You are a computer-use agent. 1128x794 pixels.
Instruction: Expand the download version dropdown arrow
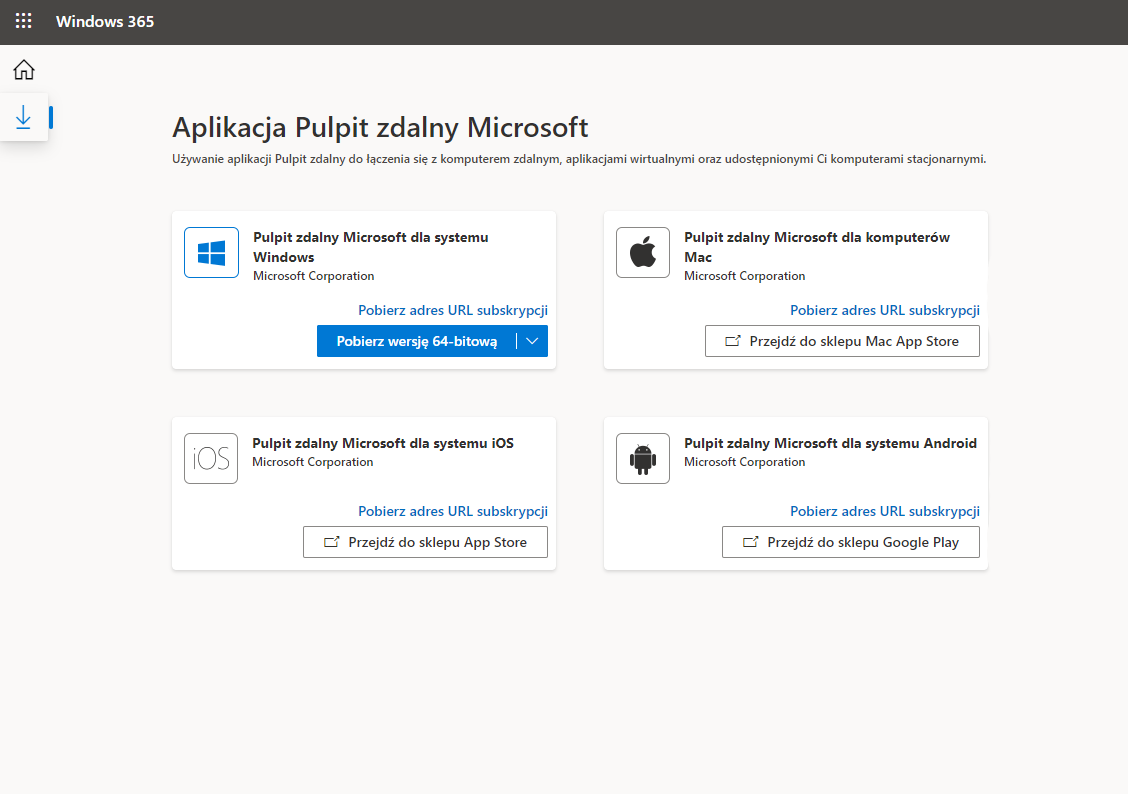pyautogui.click(x=532, y=341)
